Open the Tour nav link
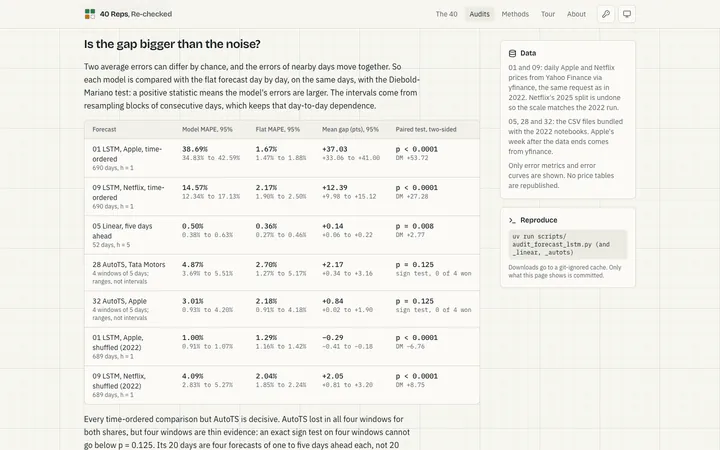Screen dimensions: 720x450 click(x=548, y=14)
